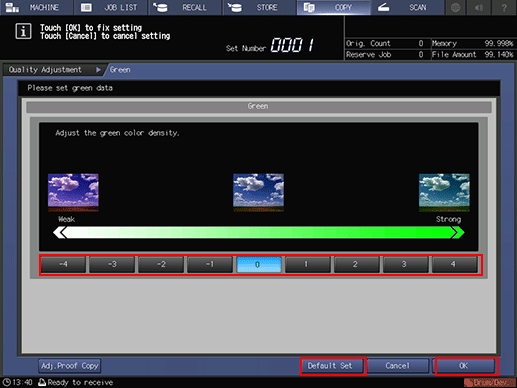Click the globe icon in top bar

[x=456, y=7]
